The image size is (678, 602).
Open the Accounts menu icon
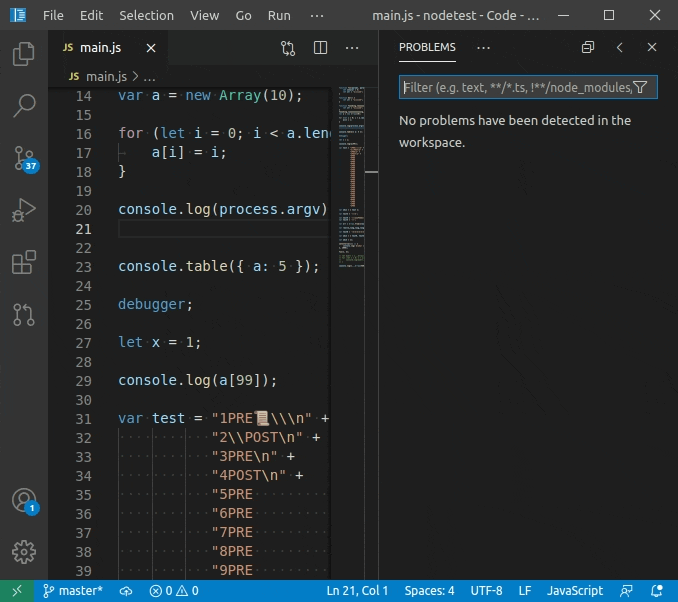tap(24, 501)
